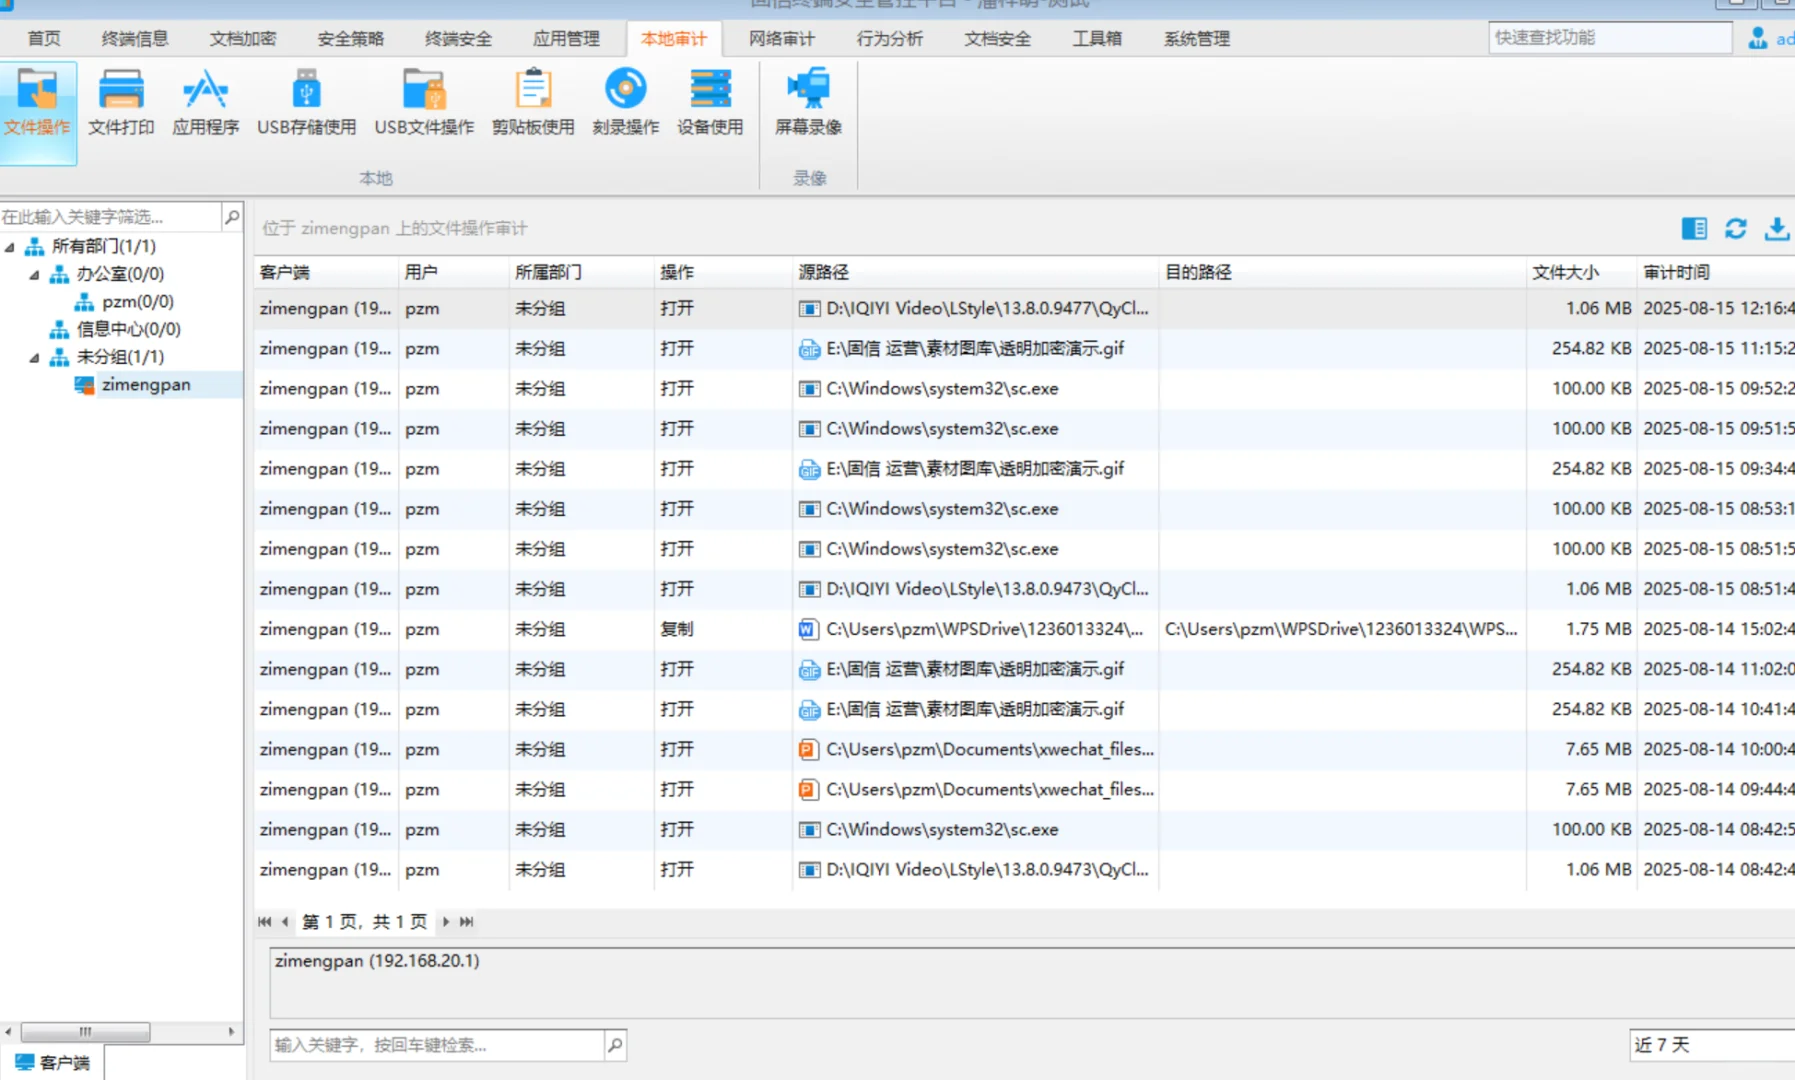The image size is (1795, 1080).
Task: Open the 近 7 天 time range dropdown
Action: coord(1711,1045)
